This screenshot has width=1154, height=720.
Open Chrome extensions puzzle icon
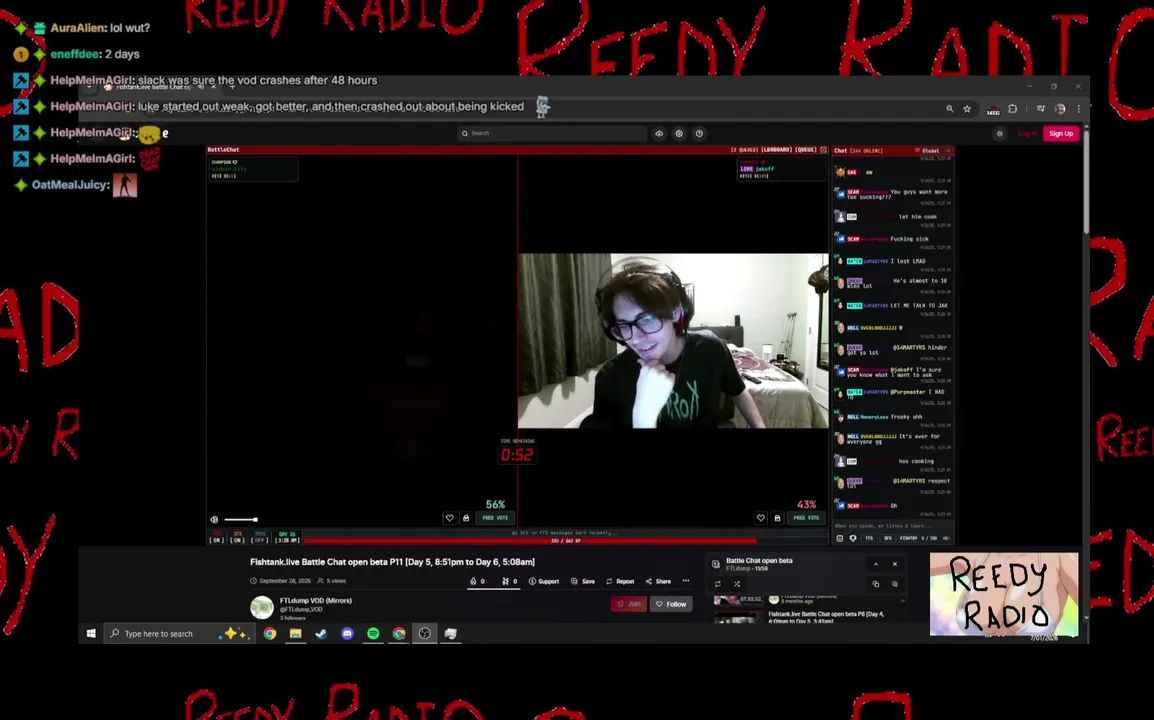[x=1013, y=109]
